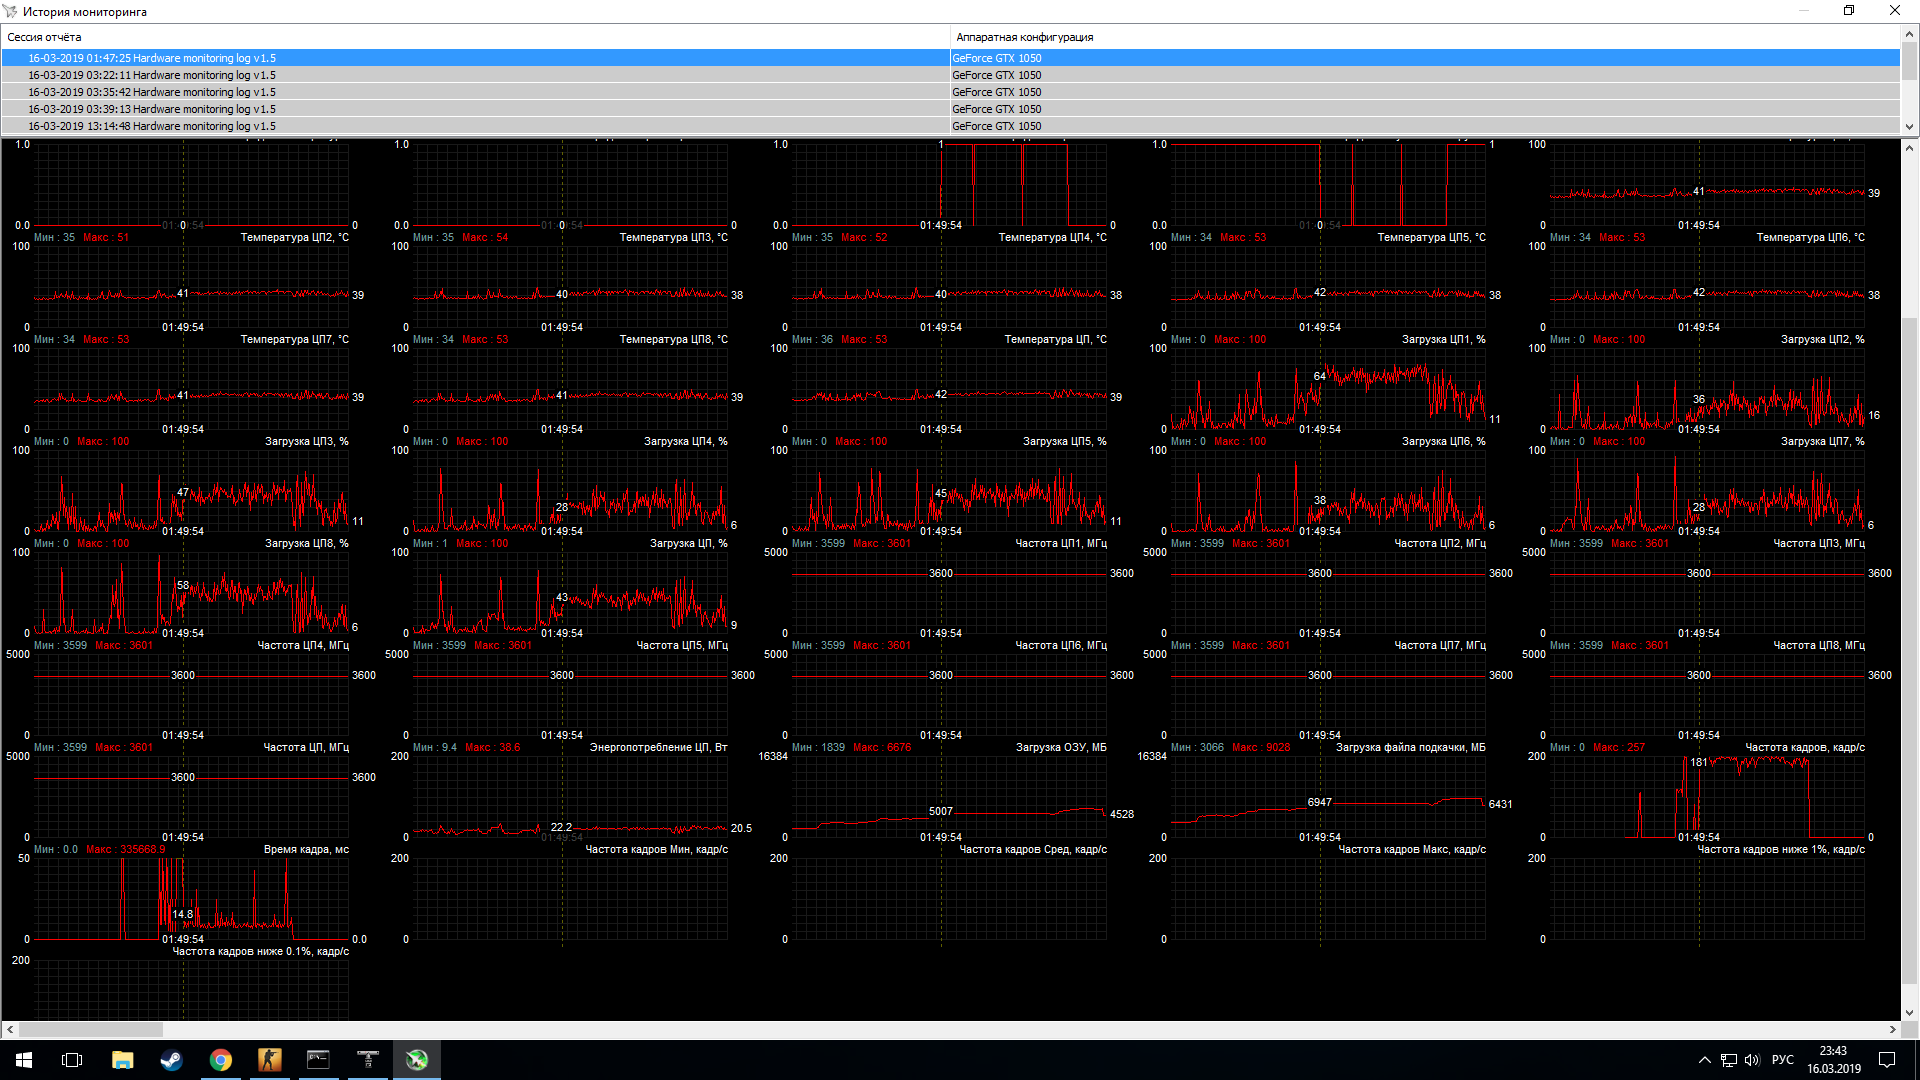Viewport: 1920px width, 1080px height.
Task: Open the volume control tray icon
Action: tap(1752, 1060)
